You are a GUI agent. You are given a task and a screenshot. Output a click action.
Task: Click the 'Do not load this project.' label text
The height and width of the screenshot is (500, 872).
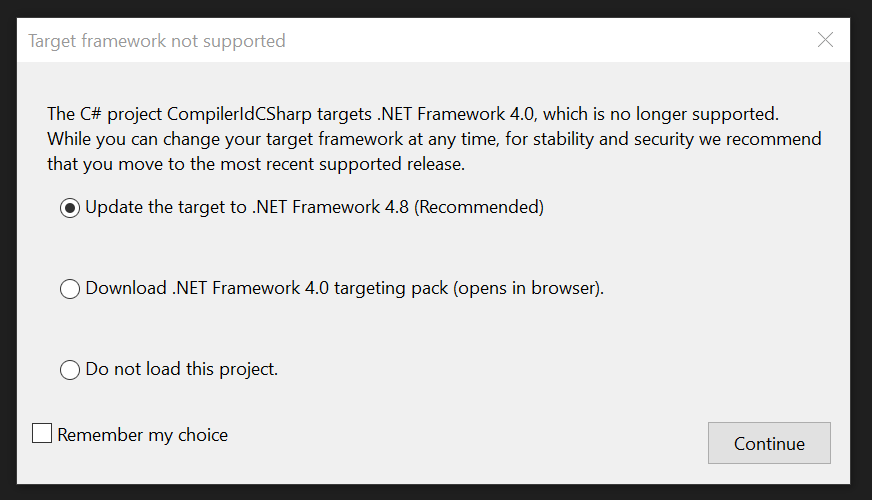click(181, 369)
